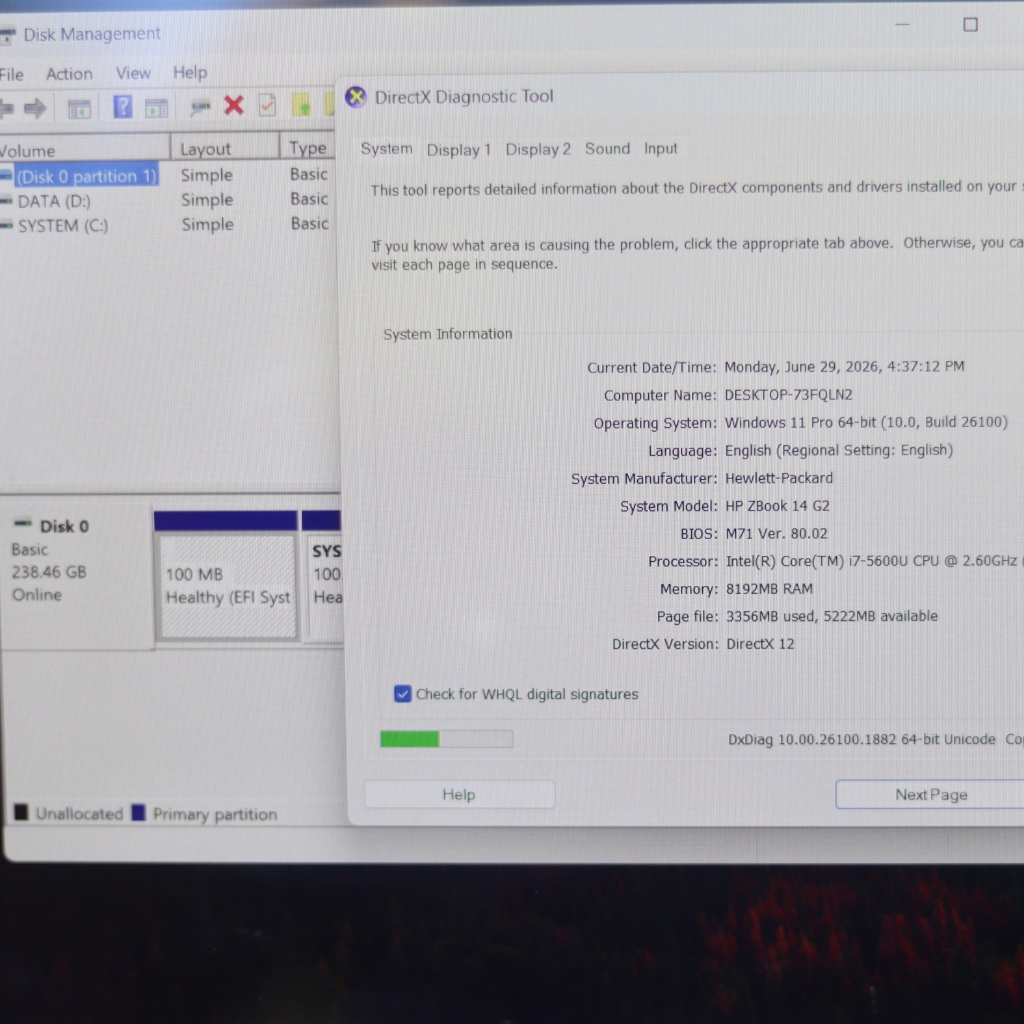Click the Disk Management title bar icon
The image size is (1024, 1024).
7,35
